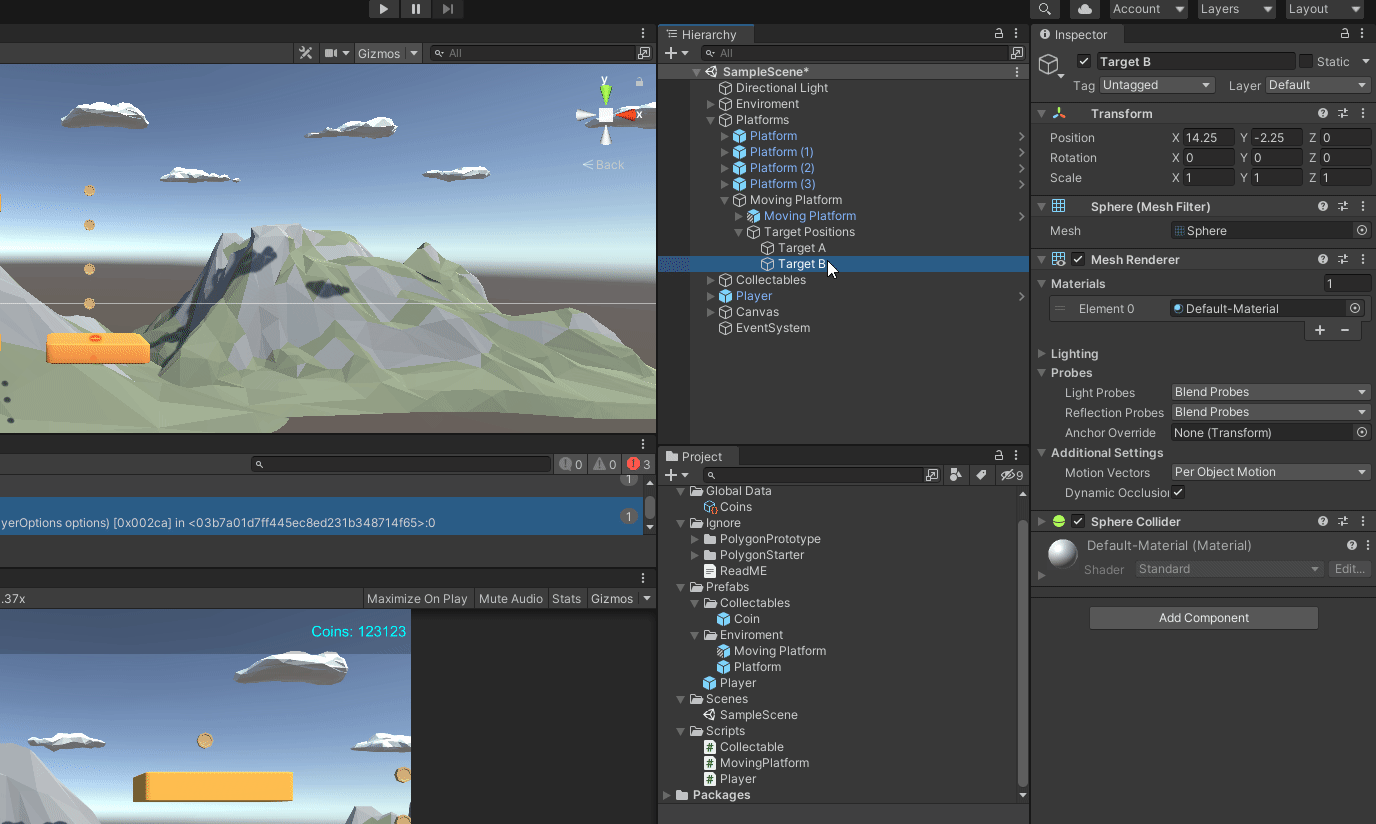
Task: Click the Add Component button
Action: (1203, 618)
